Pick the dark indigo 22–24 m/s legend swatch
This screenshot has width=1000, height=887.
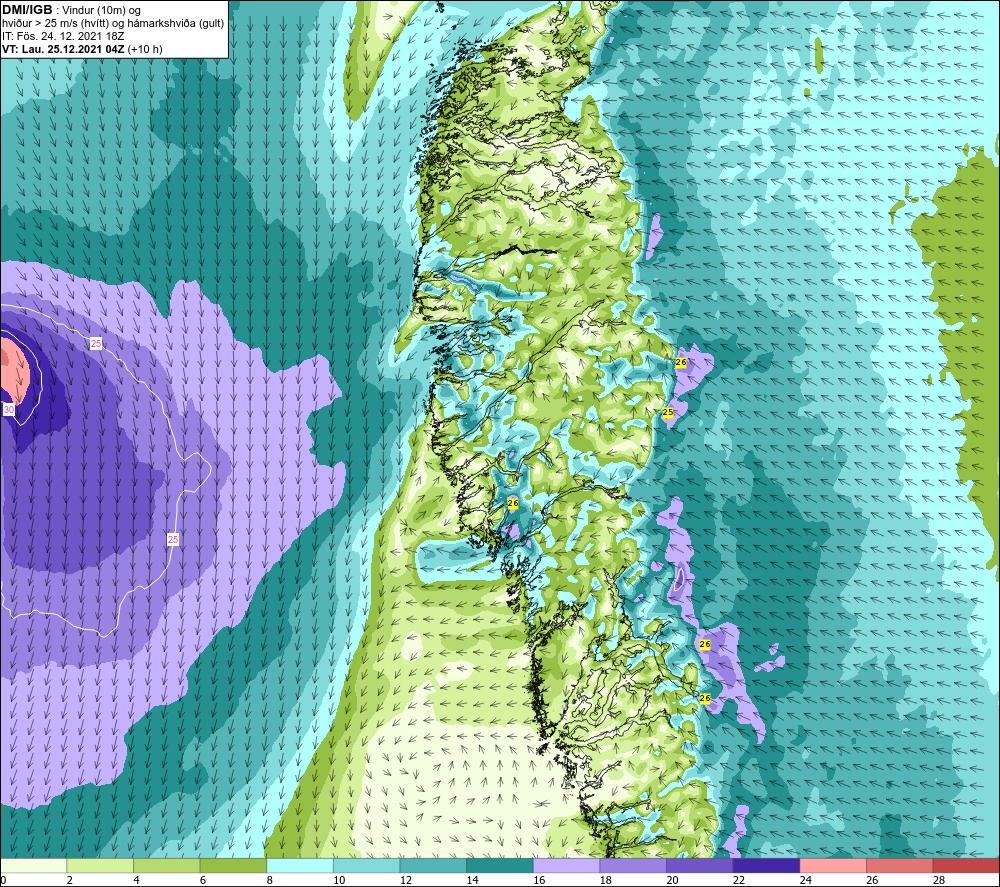(x=766, y=865)
